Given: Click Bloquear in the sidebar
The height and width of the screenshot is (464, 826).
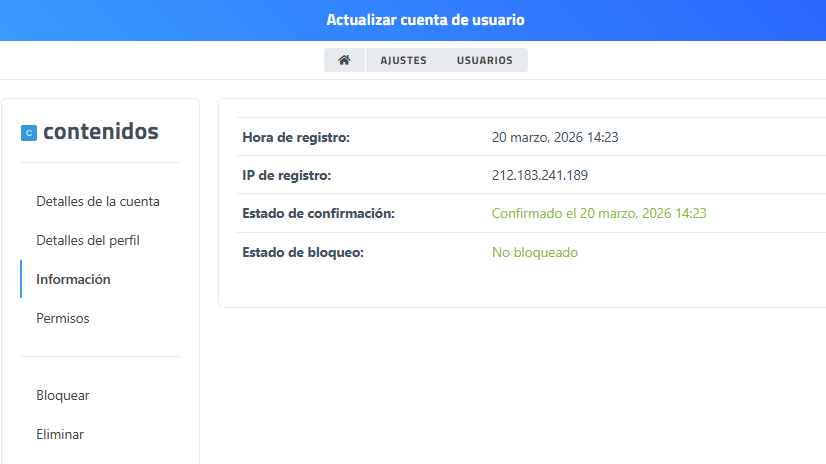Looking at the screenshot, I should (63, 395).
